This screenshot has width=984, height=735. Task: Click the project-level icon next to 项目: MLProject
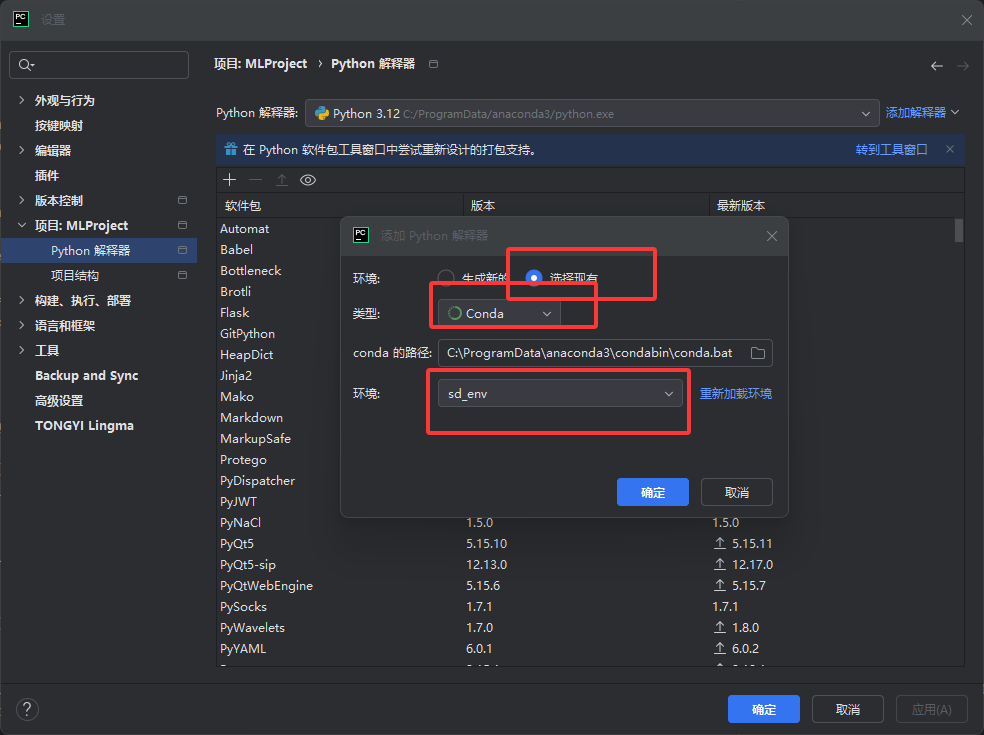pos(183,225)
